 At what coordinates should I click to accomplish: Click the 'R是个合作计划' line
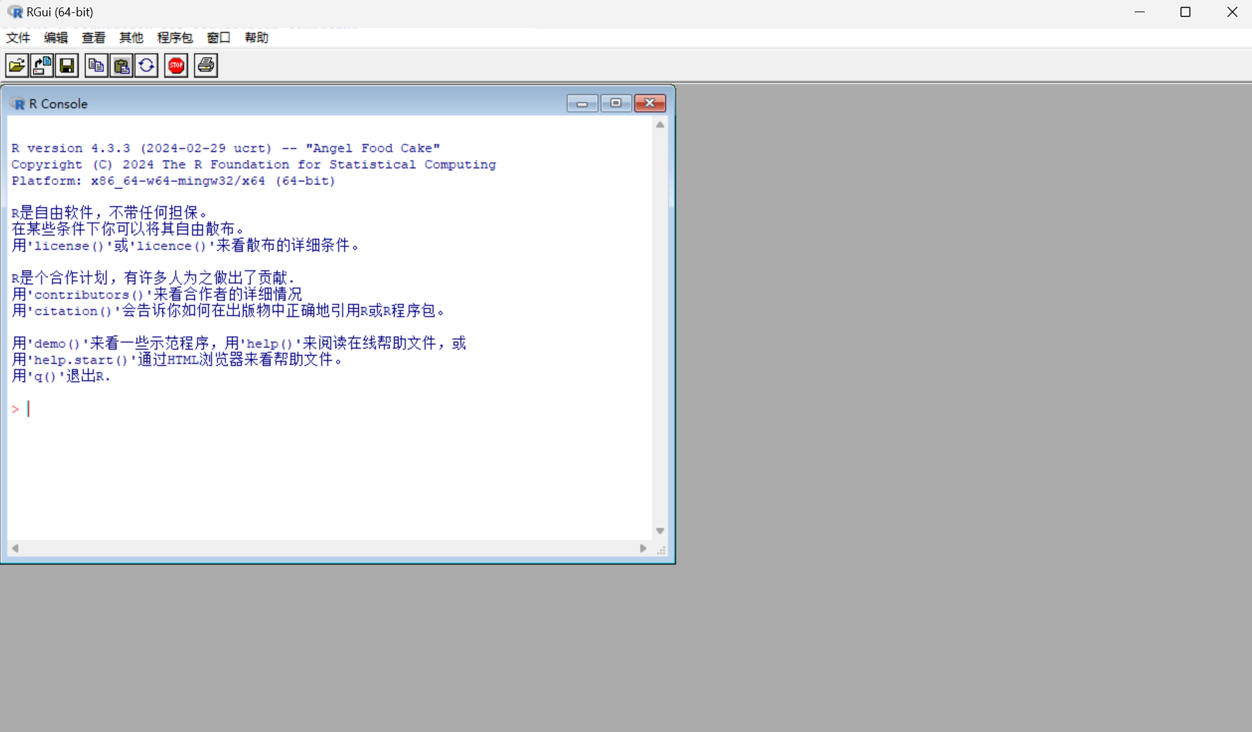tap(153, 278)
